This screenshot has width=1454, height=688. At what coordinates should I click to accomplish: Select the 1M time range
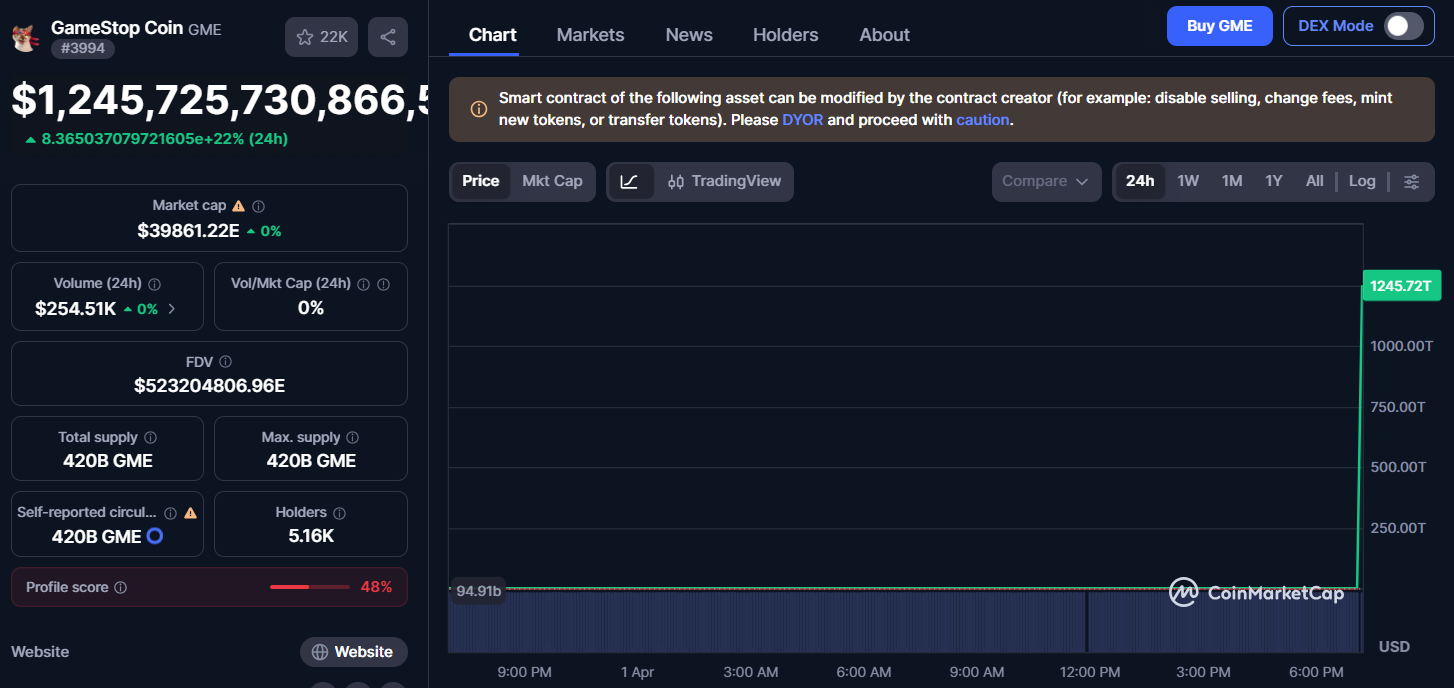(x=1232, y=181)
